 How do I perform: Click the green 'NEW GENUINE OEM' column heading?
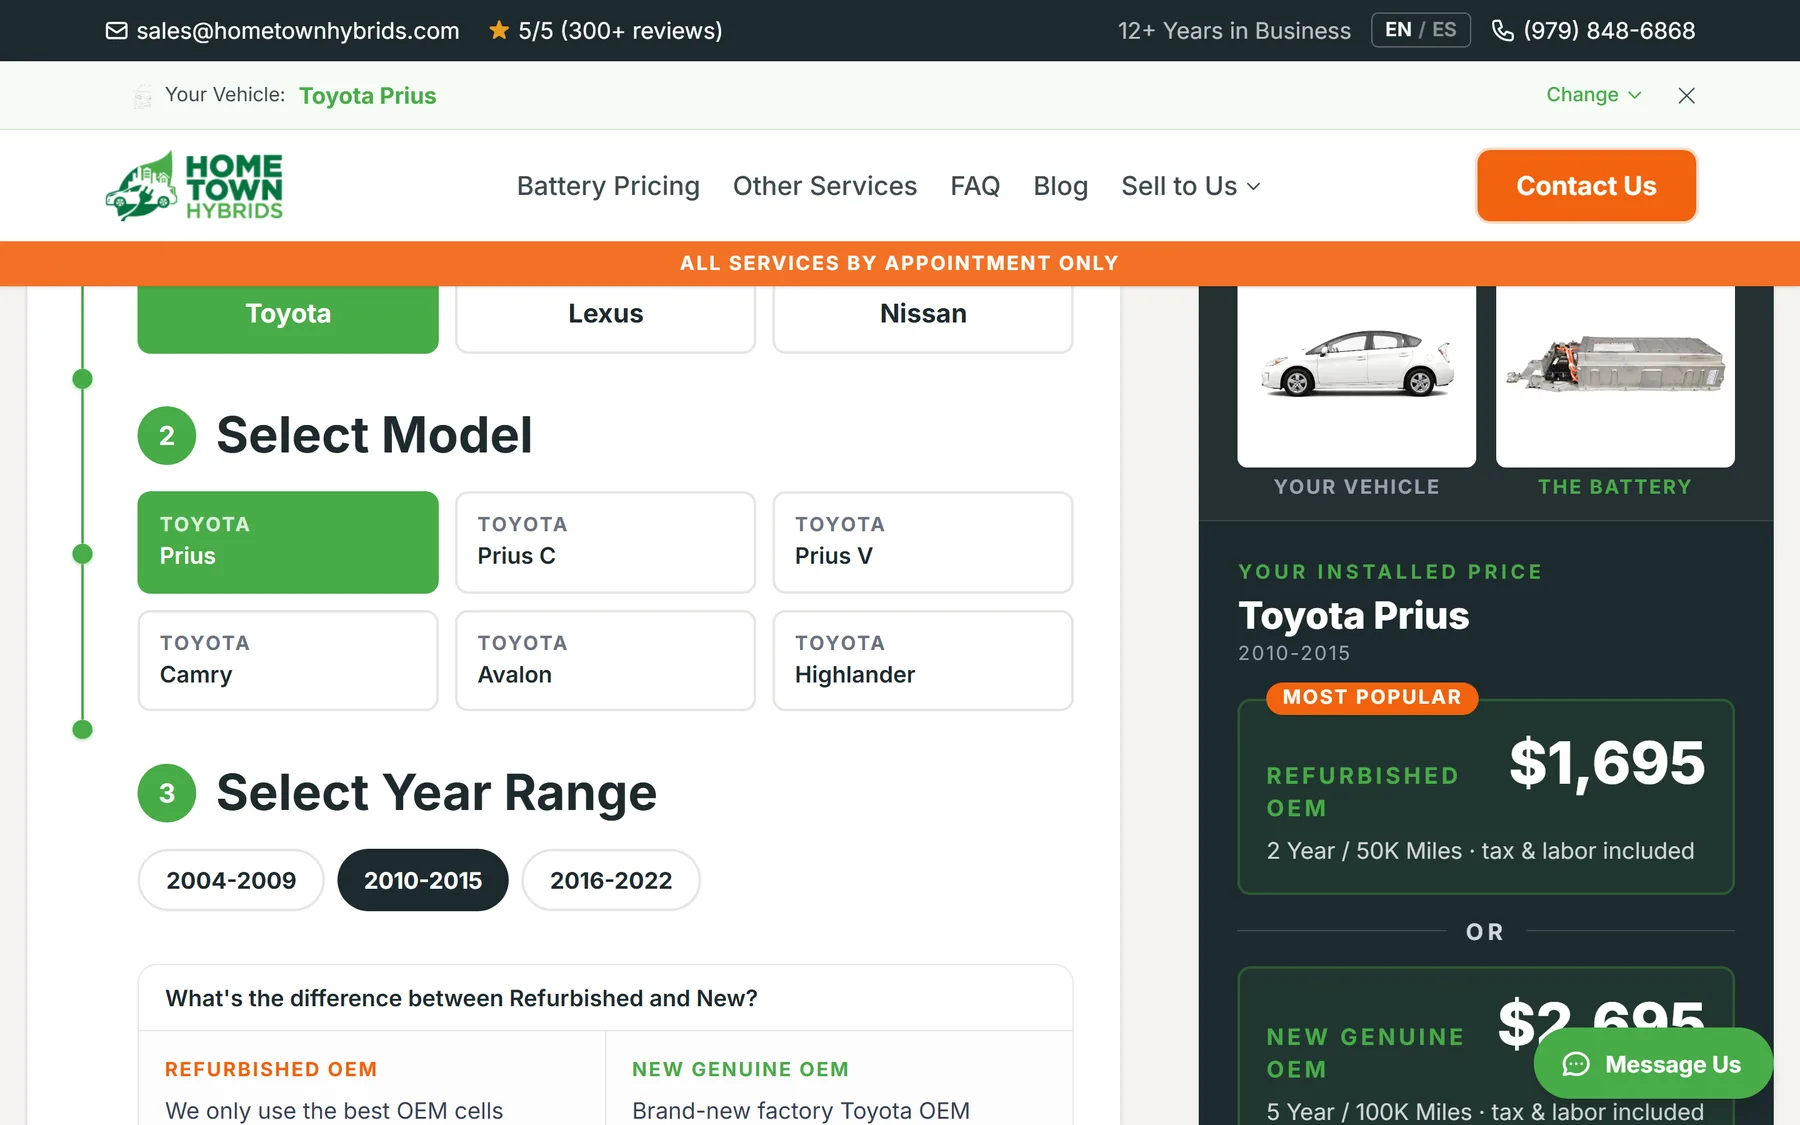coord(740,1069)
